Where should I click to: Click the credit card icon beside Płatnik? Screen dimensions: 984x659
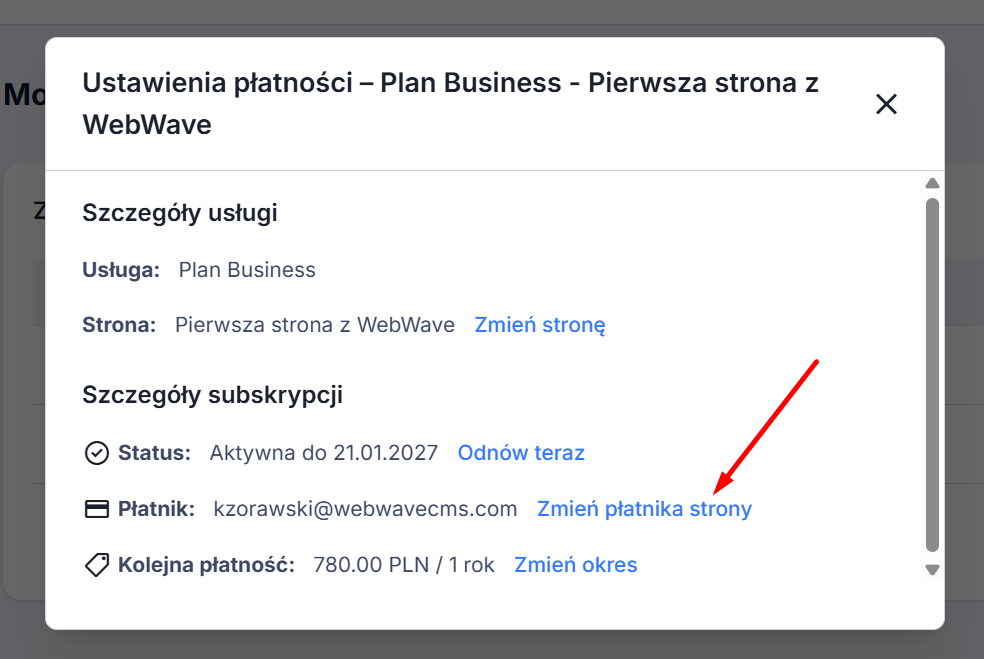tap(96, 509)
